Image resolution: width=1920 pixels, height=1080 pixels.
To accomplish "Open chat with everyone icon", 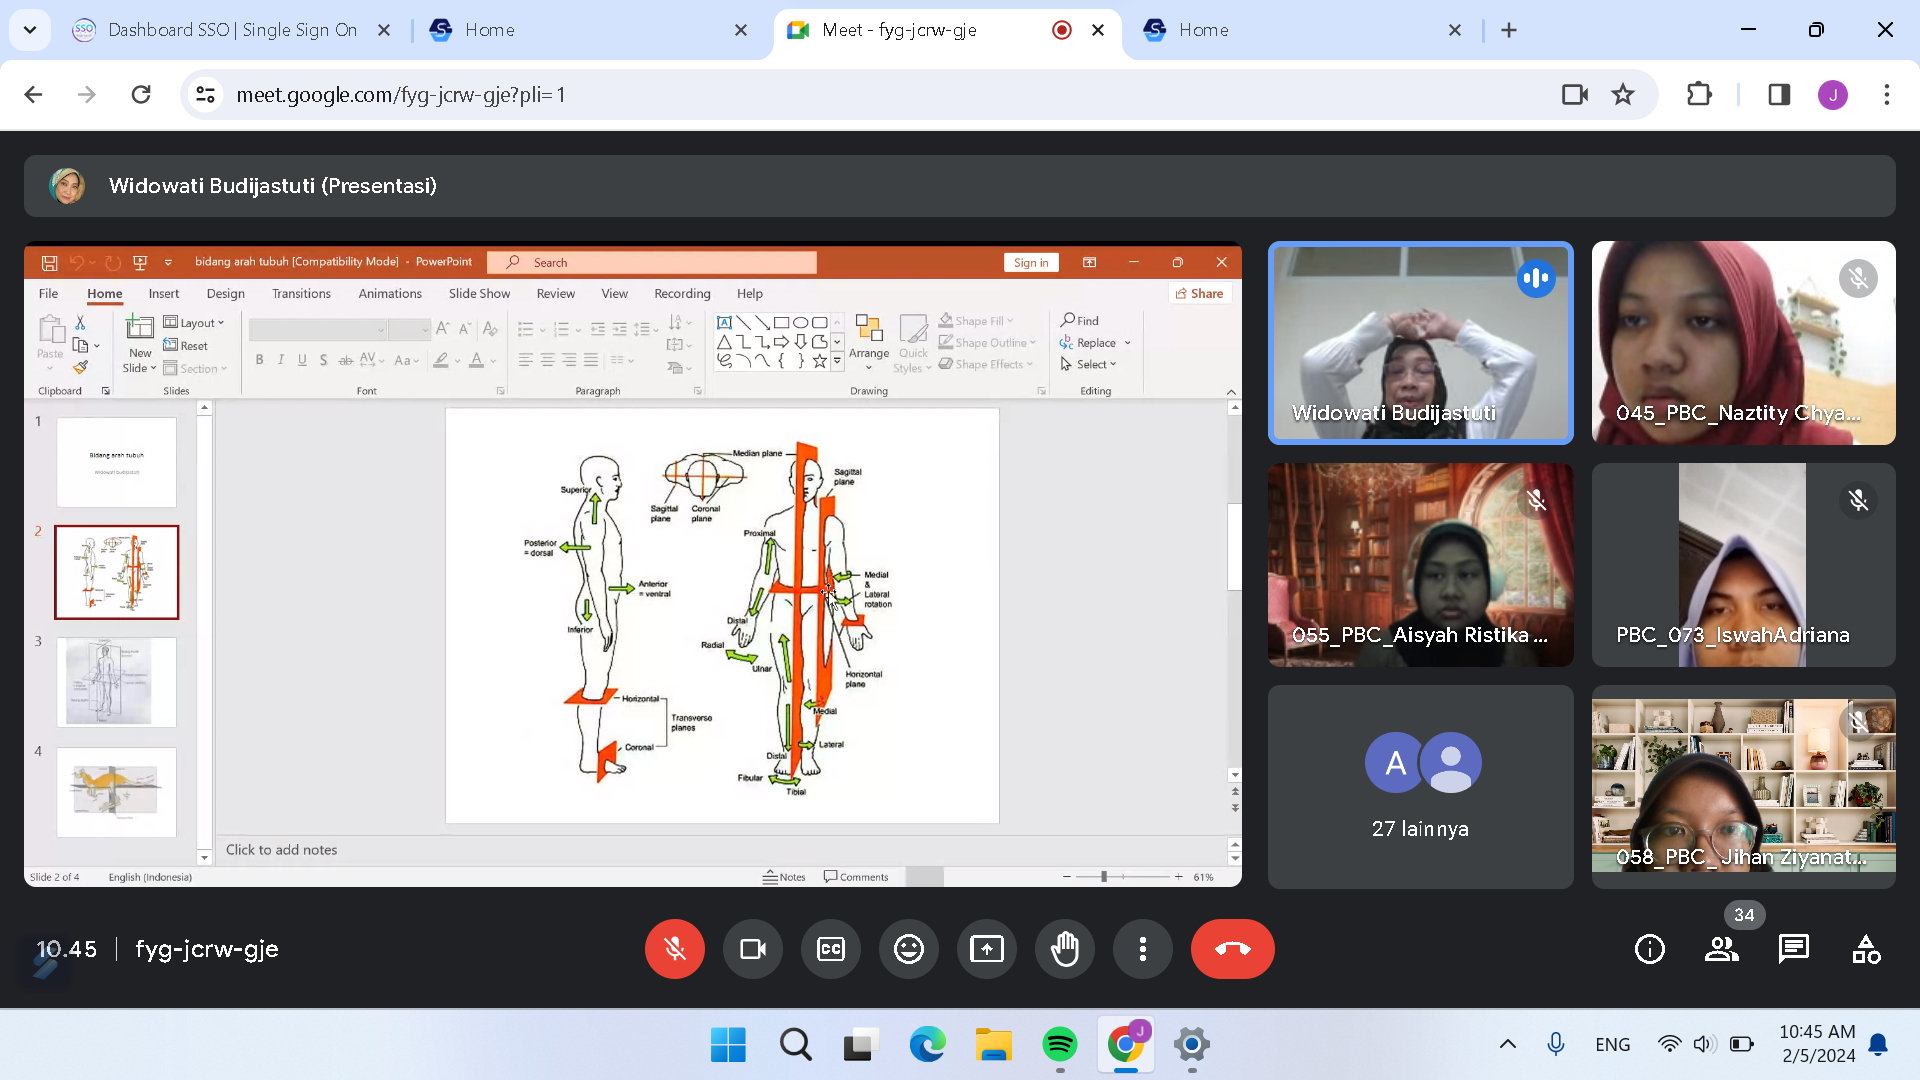I will pyautogui.click(x=1794, y=949).
